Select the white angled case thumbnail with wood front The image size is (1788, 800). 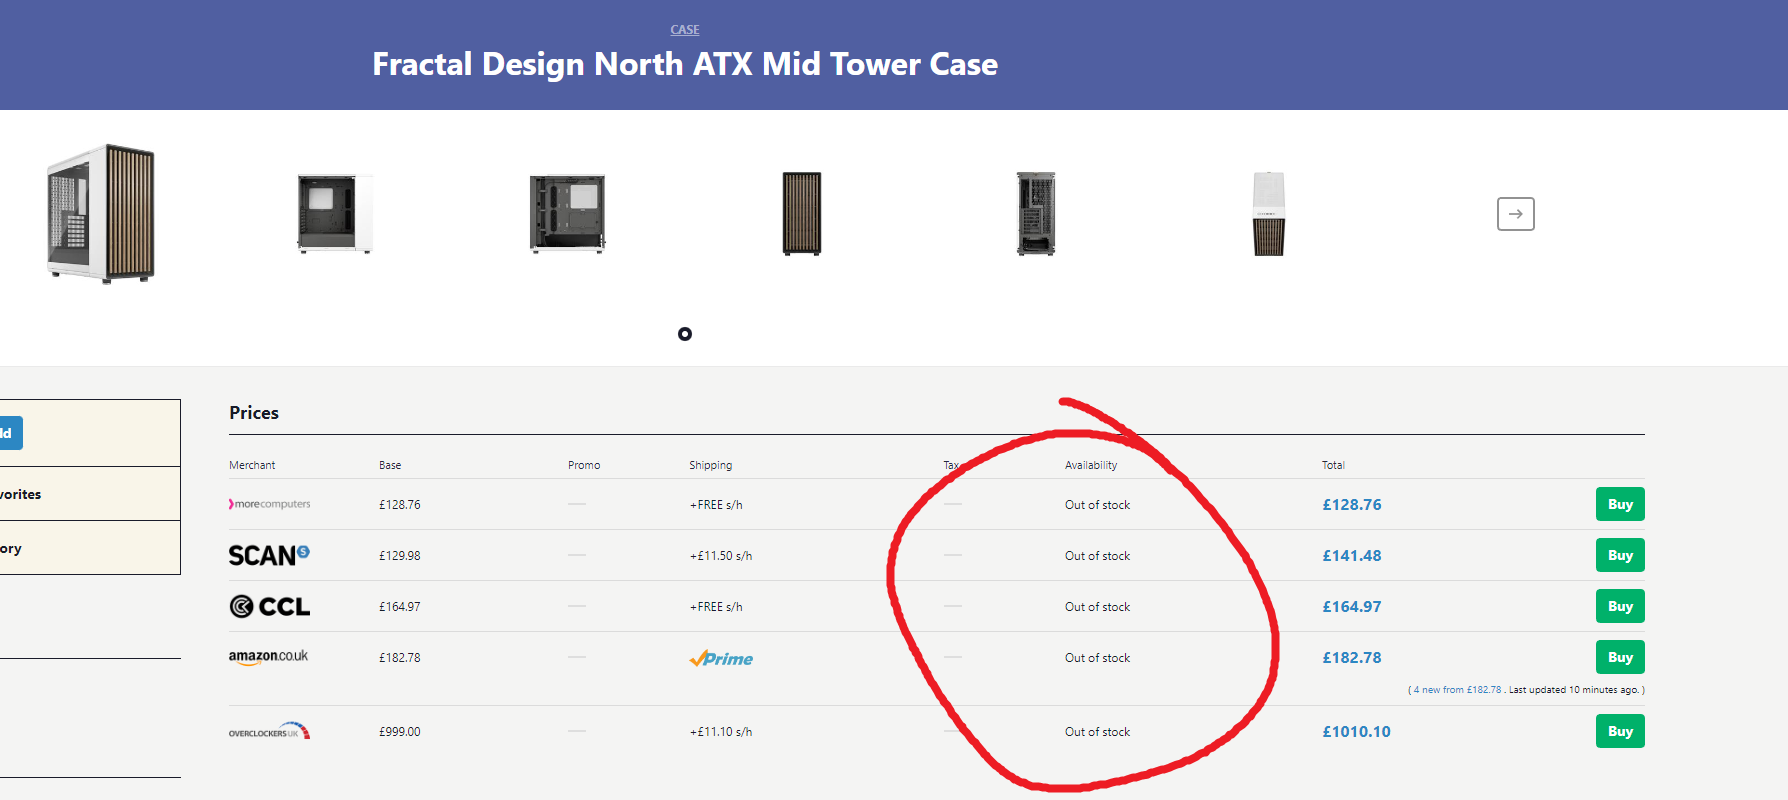pyautogui.click(x=101, y=214)
